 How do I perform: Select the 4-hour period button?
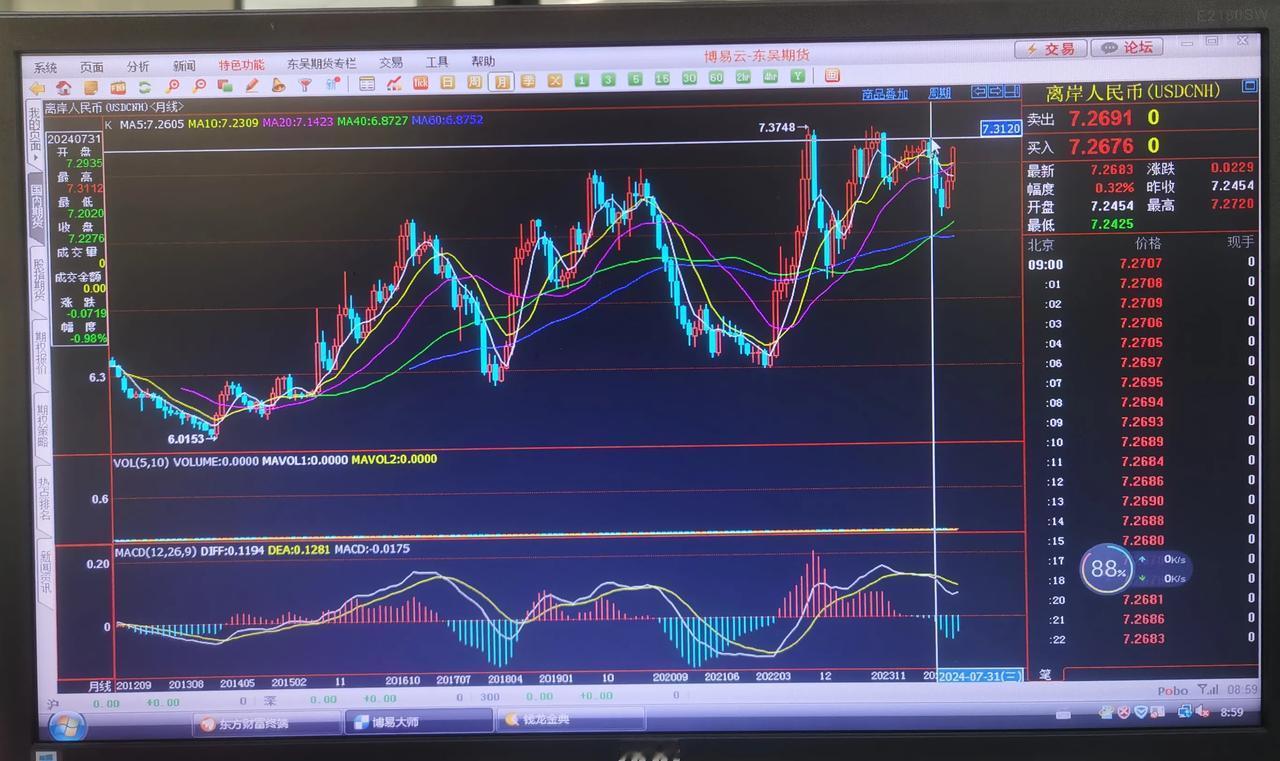point(770,77)
